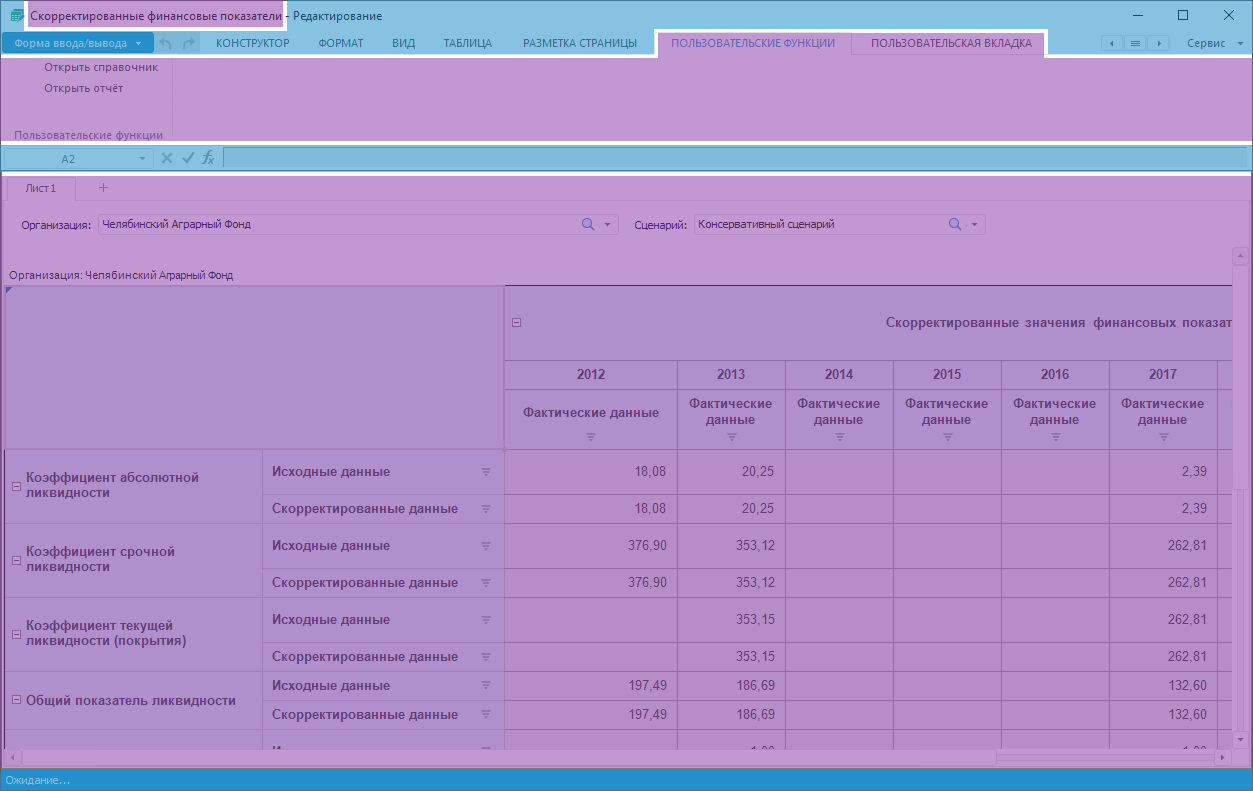Click the search icon in Сценарий field
The height and width of the screenshot is (791, 1253).
coord(955,225)
